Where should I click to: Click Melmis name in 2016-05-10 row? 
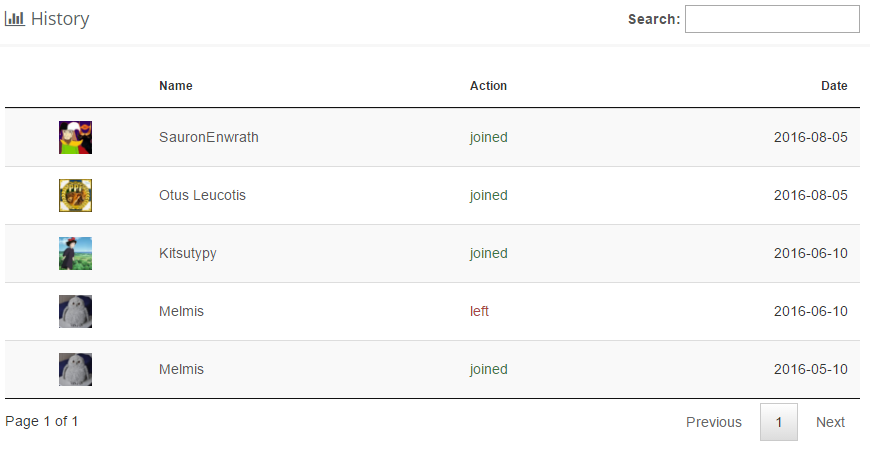pyautogui.click(x=181, y=369)
